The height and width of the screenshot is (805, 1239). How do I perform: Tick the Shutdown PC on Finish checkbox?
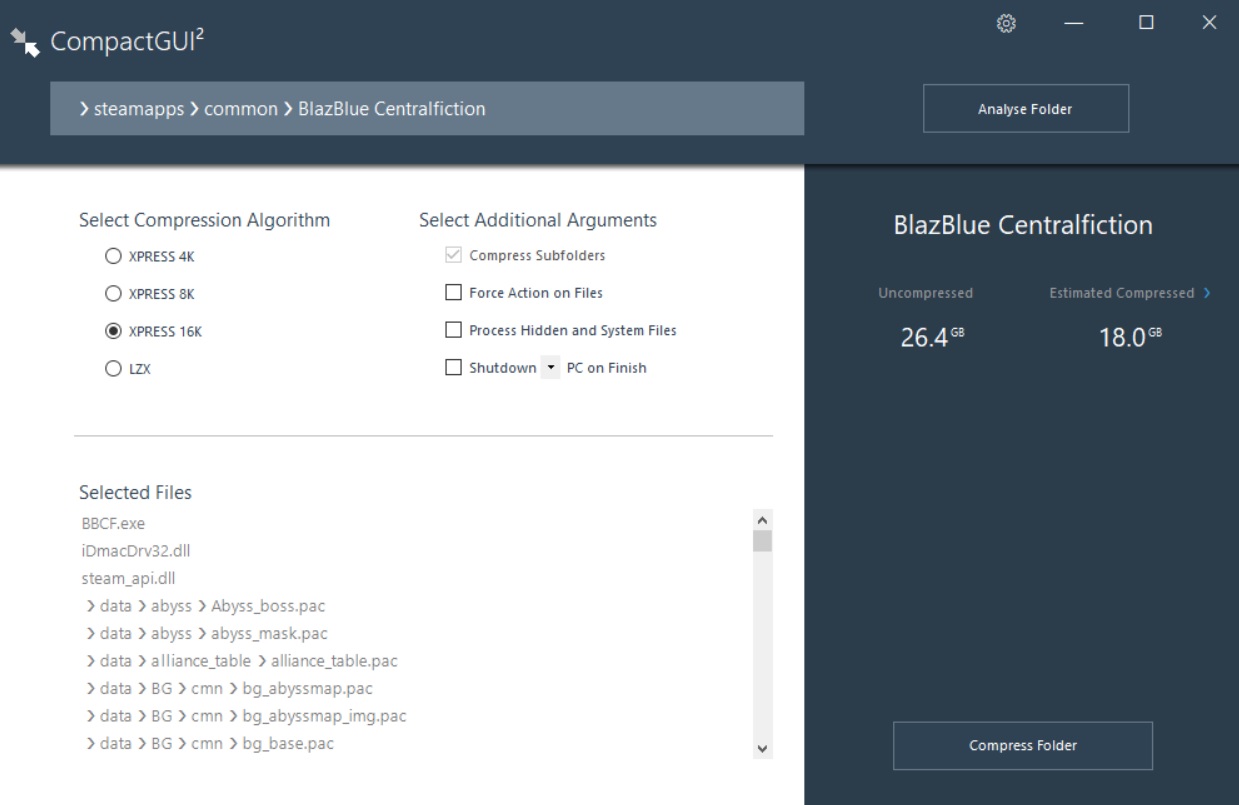point(453,368)
